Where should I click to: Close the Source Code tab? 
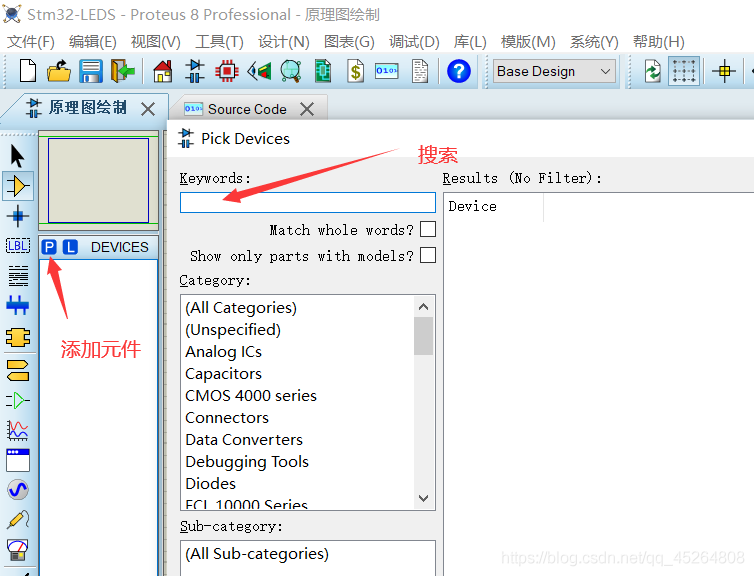click(307, 109)
